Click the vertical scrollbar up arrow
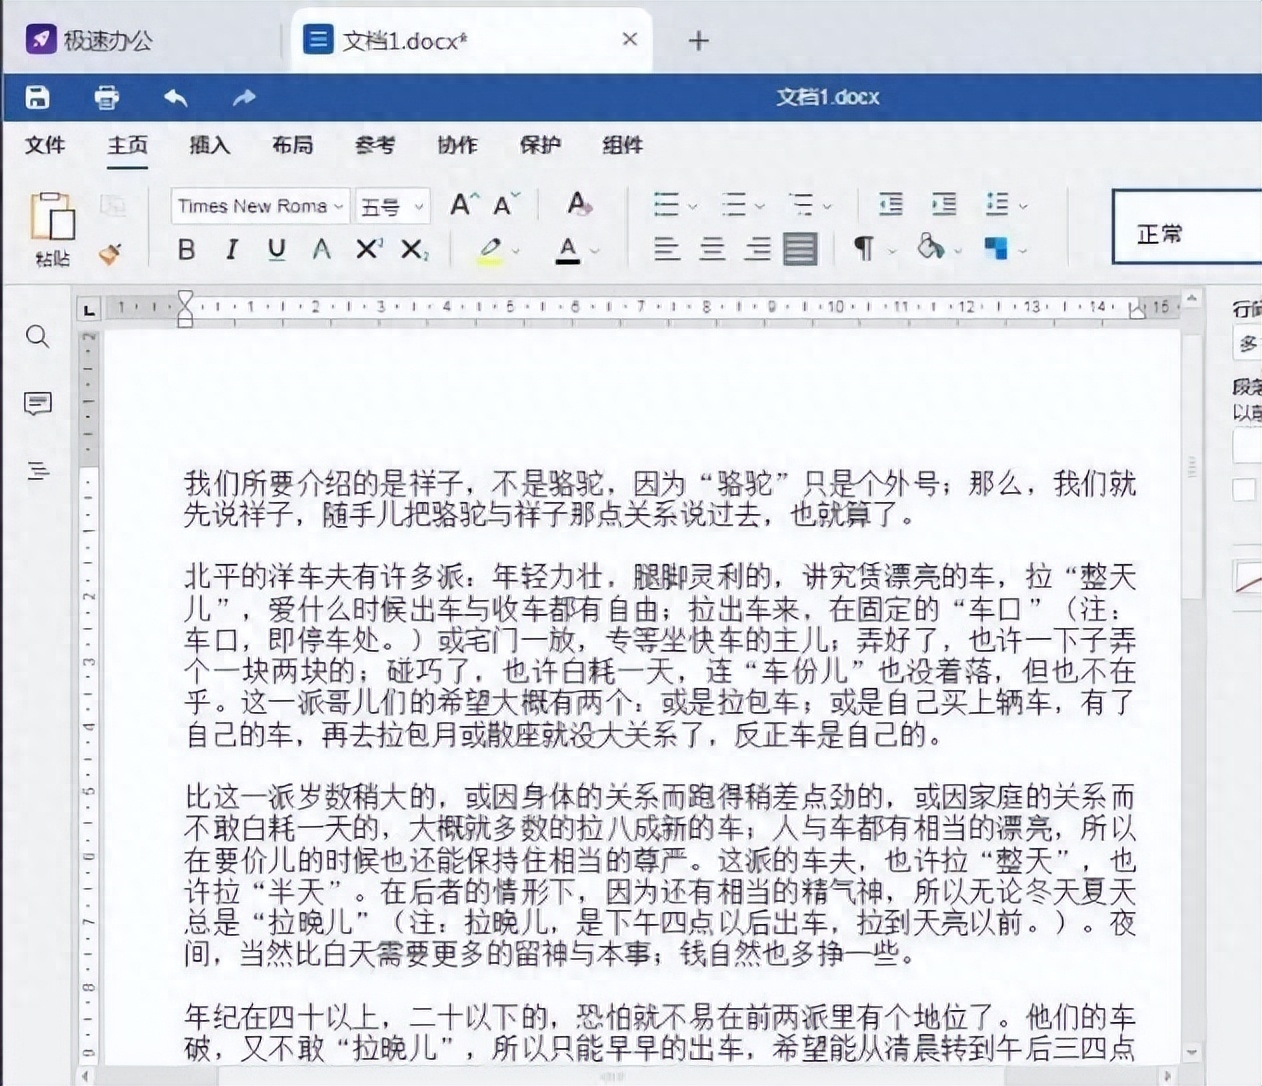Image resolution: width=1262 pixels, height=1086 pixels. [x=1191, y=299]
